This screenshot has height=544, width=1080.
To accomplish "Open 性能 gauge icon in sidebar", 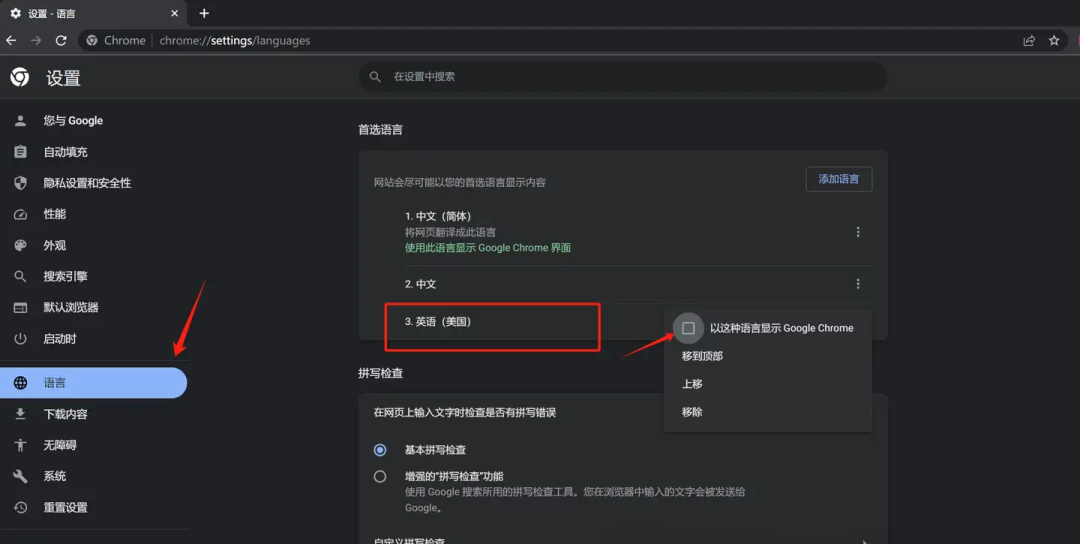I will click(20, 214).
